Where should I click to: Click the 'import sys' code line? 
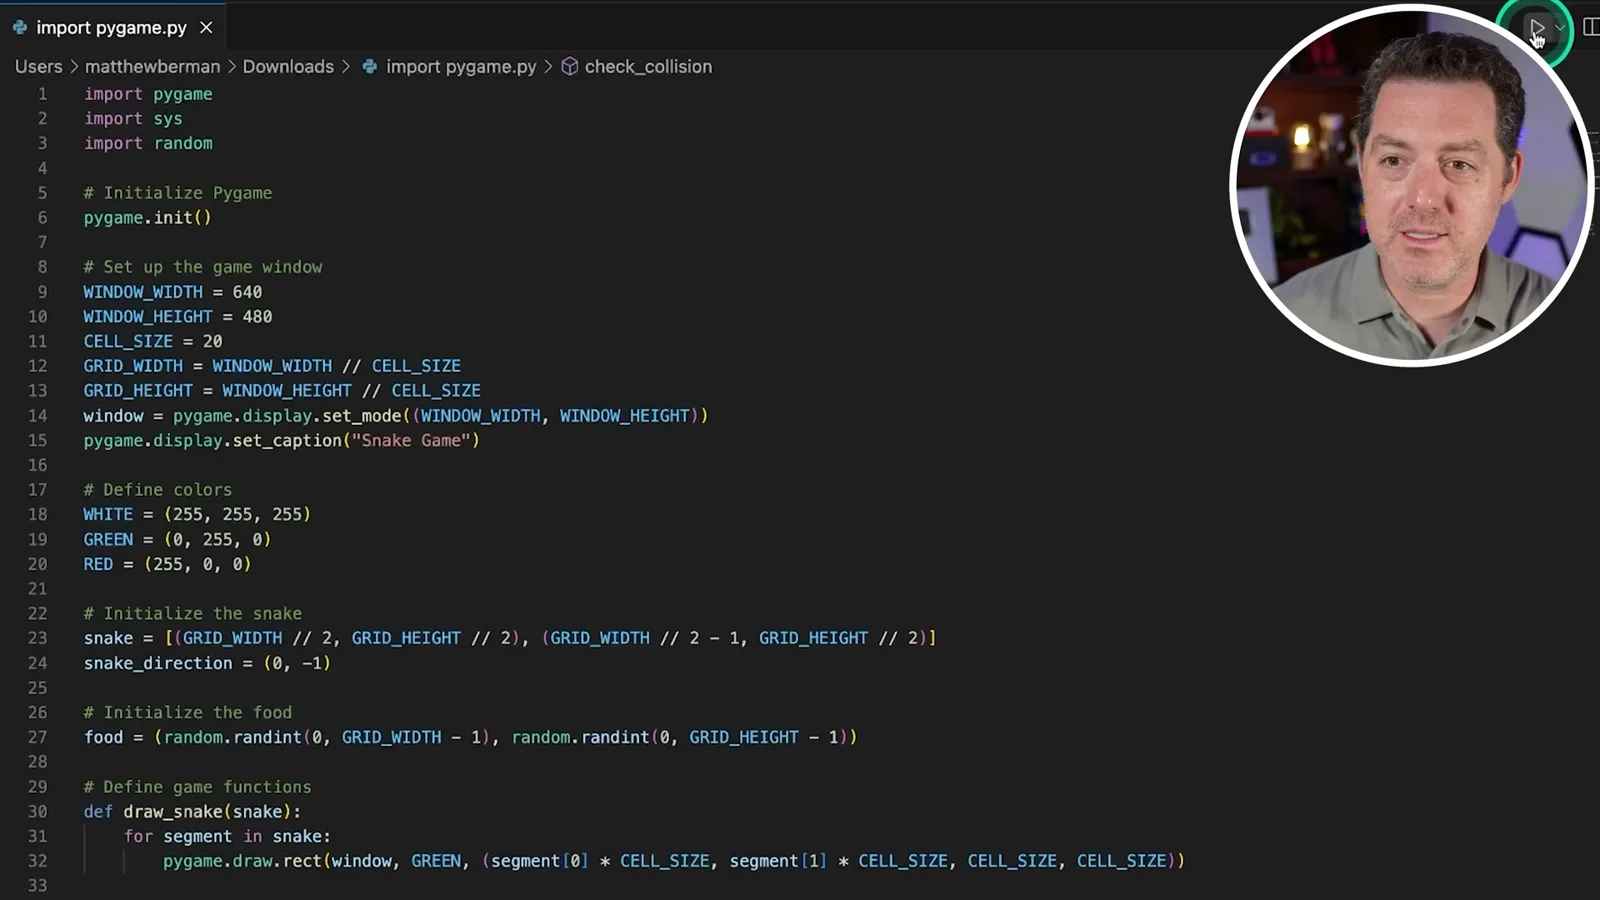133,119
